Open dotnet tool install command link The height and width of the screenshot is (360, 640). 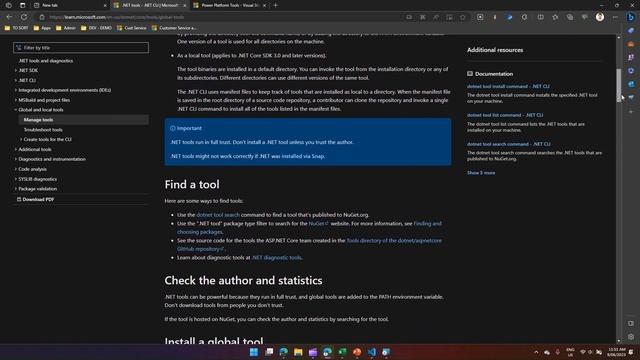point(508,86)
